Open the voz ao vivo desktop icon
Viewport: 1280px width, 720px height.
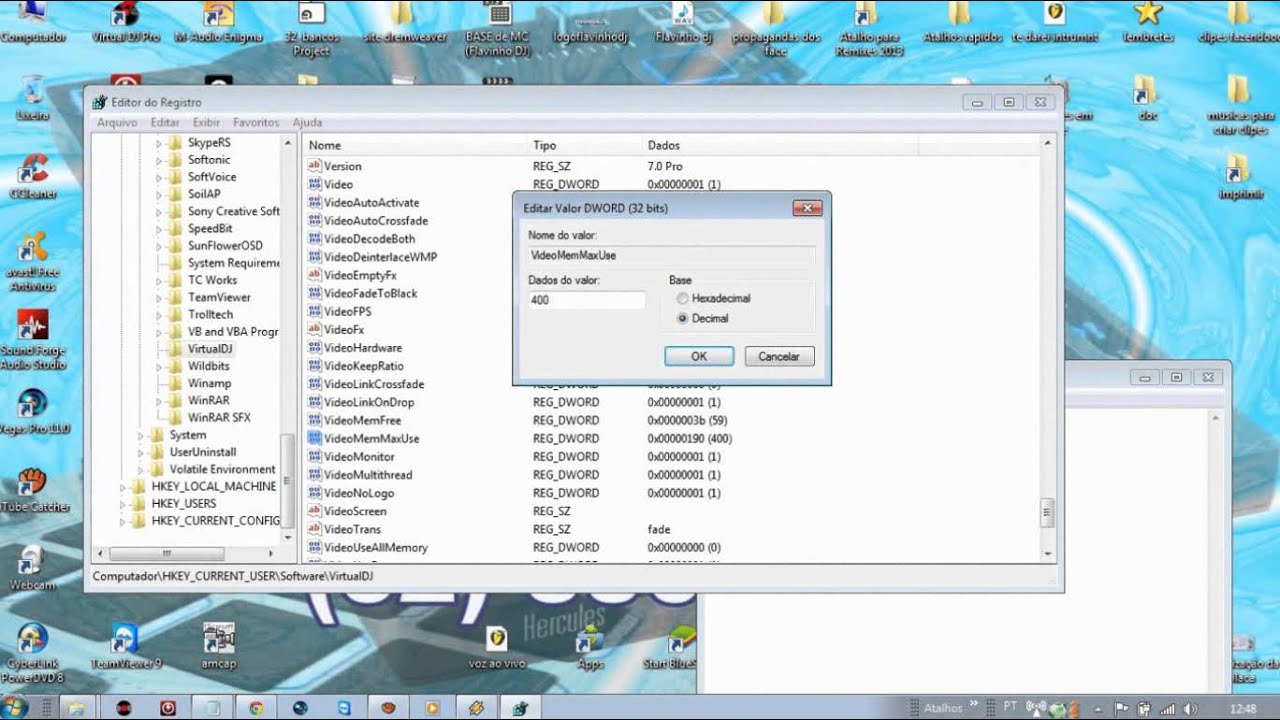pyautogui.click(x=497, y=646)
